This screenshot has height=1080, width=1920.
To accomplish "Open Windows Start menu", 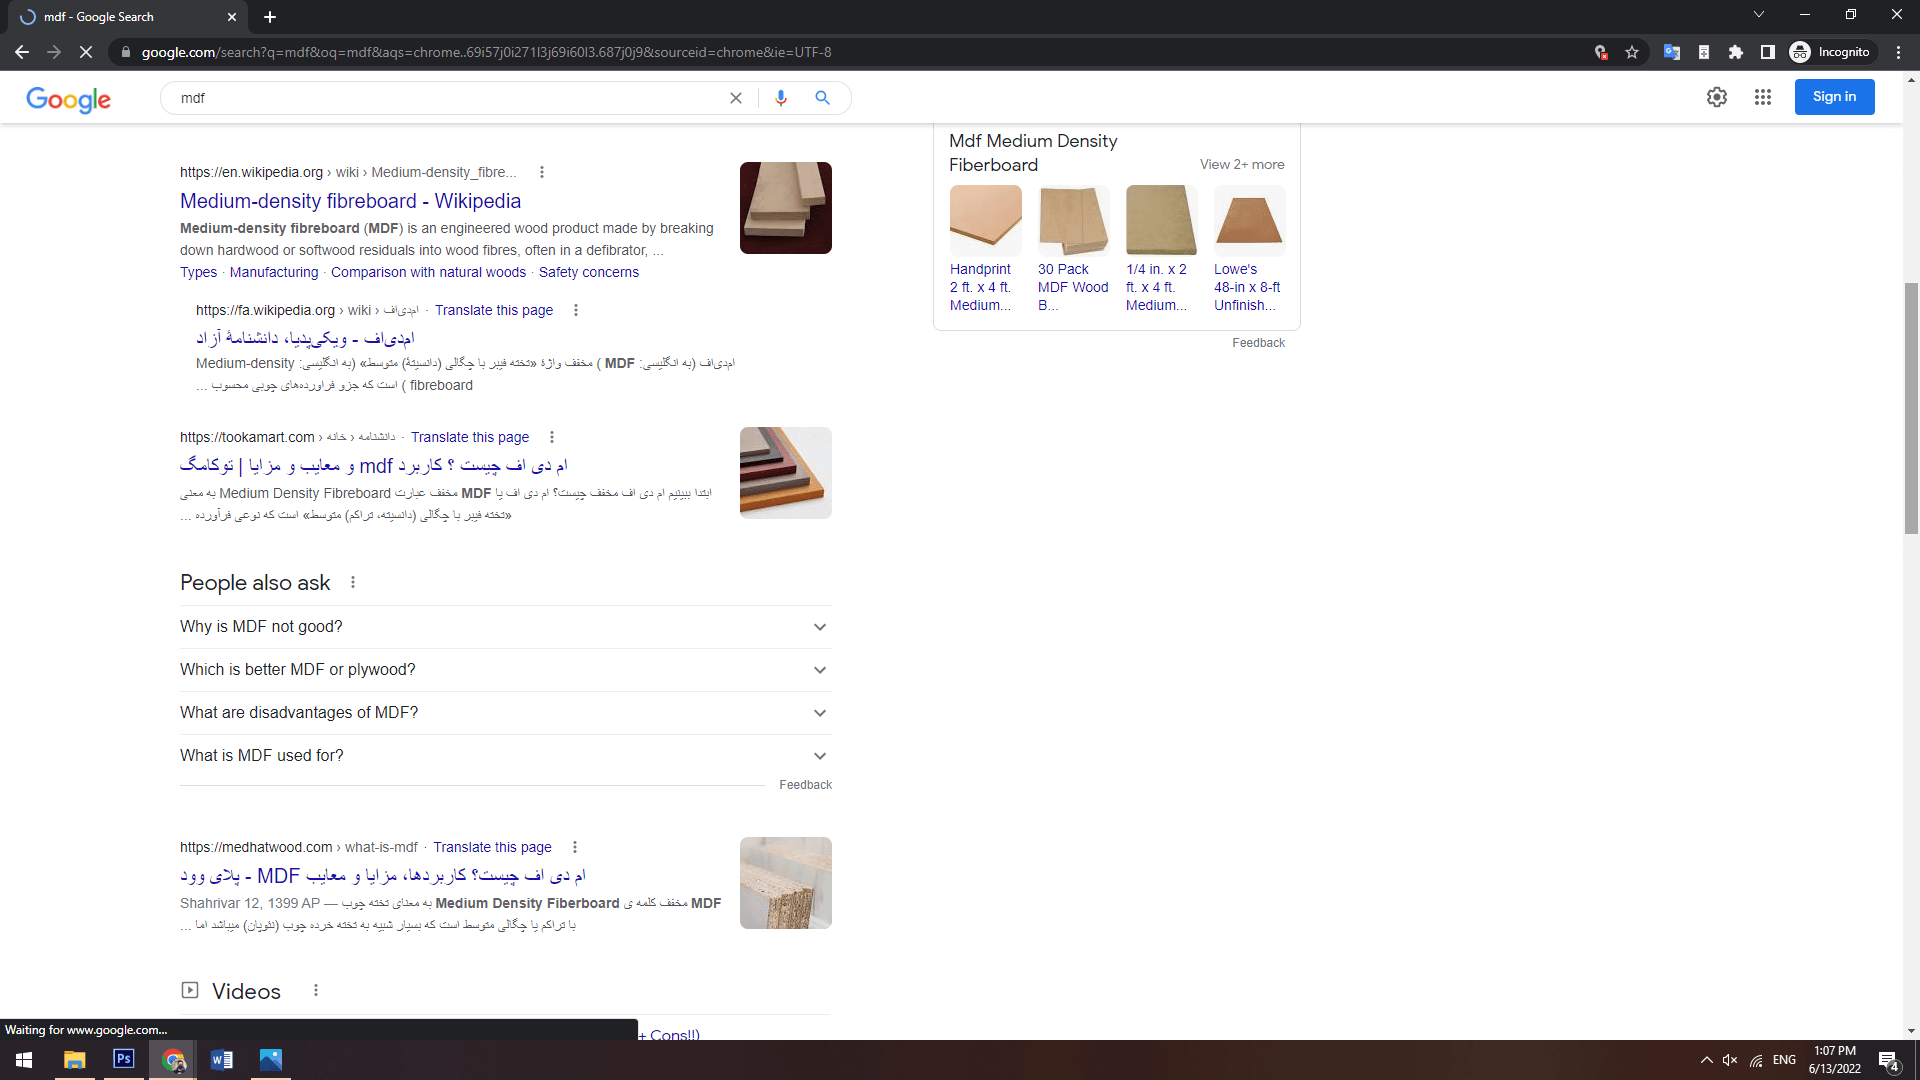I will [x=24, y=1060].
